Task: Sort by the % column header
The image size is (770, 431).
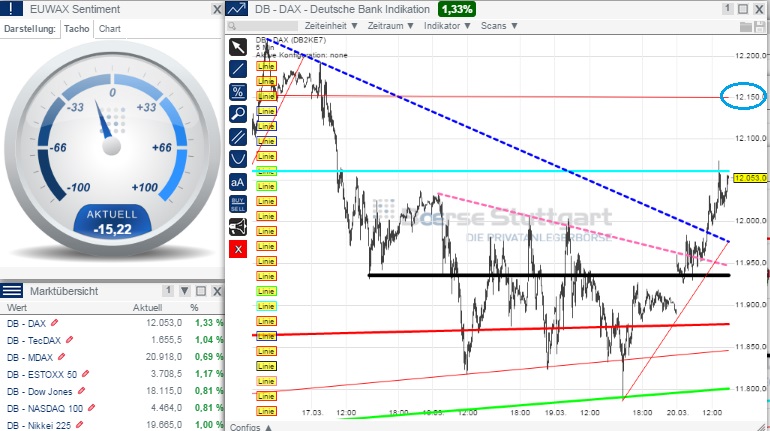Action: [194, 308]
